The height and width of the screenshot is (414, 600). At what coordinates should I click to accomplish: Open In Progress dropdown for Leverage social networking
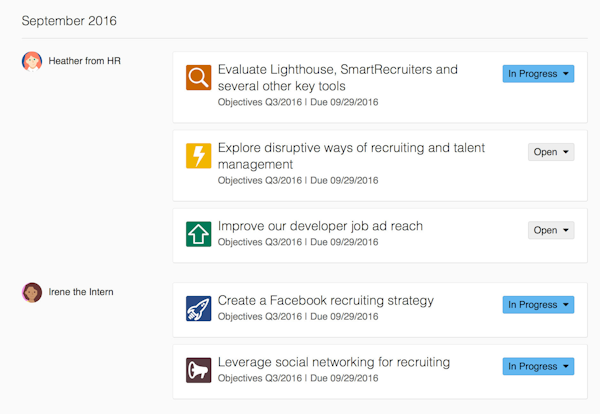[x=538, y=366]
